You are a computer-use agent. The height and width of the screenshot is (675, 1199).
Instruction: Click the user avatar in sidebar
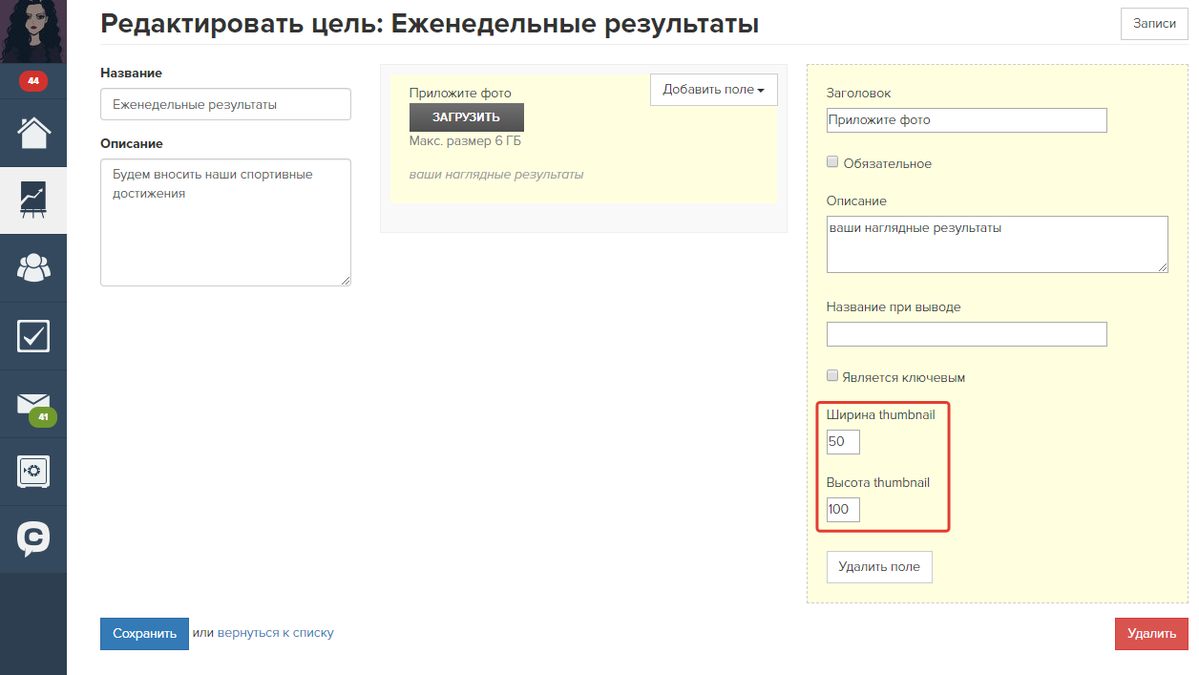(33, 32)
